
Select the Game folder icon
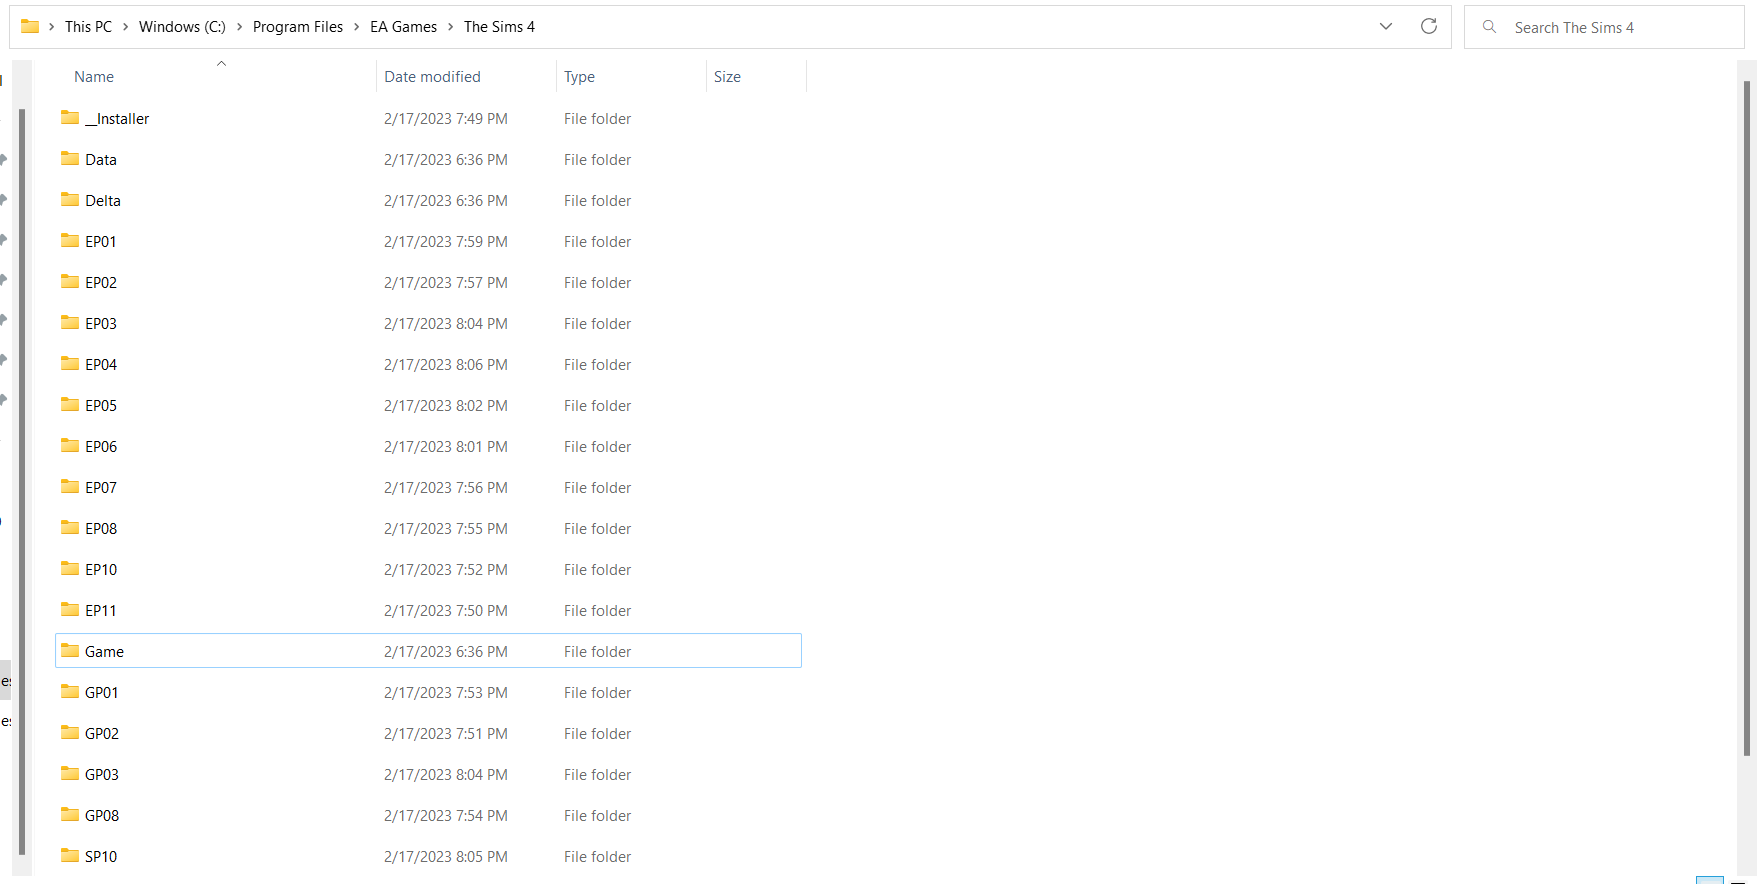pos(70,651)
